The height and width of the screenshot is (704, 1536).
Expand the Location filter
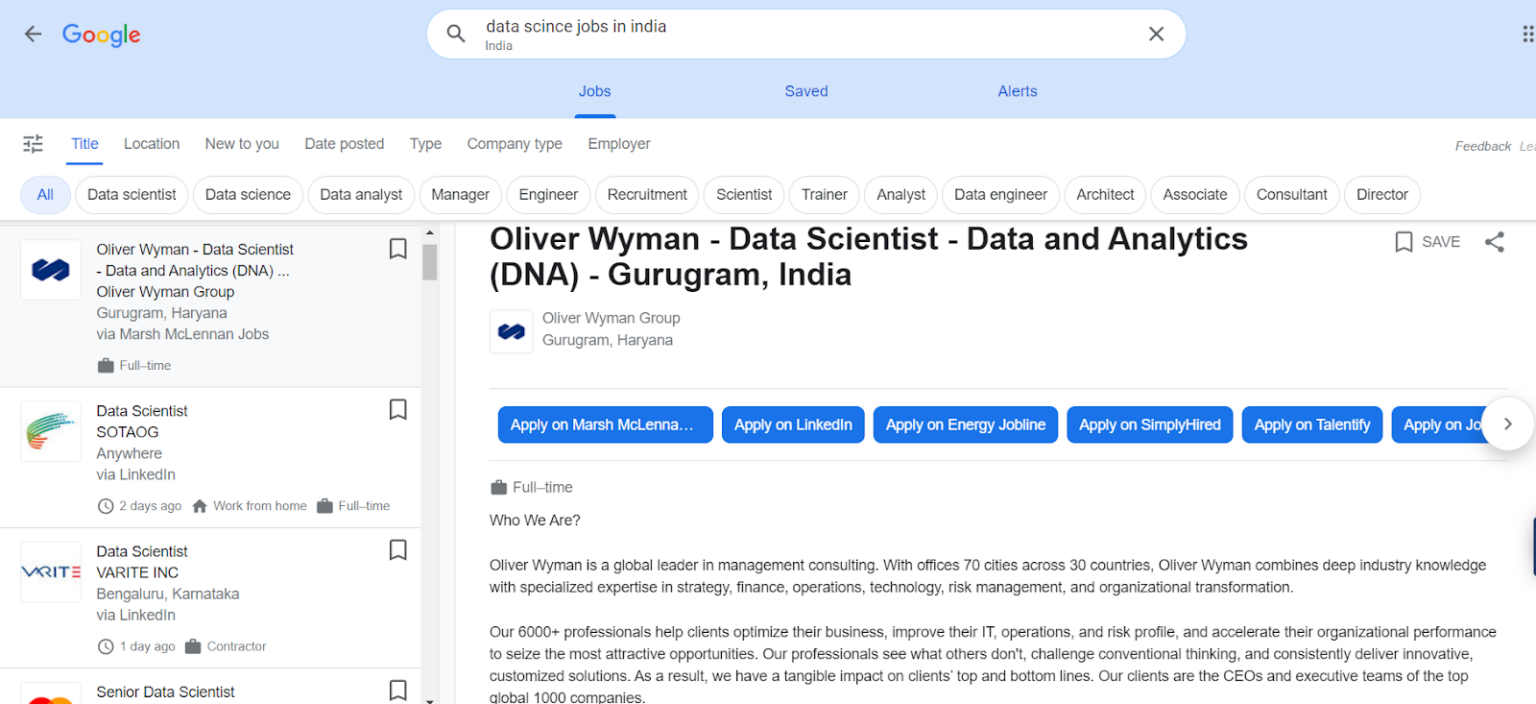[151, 144]
